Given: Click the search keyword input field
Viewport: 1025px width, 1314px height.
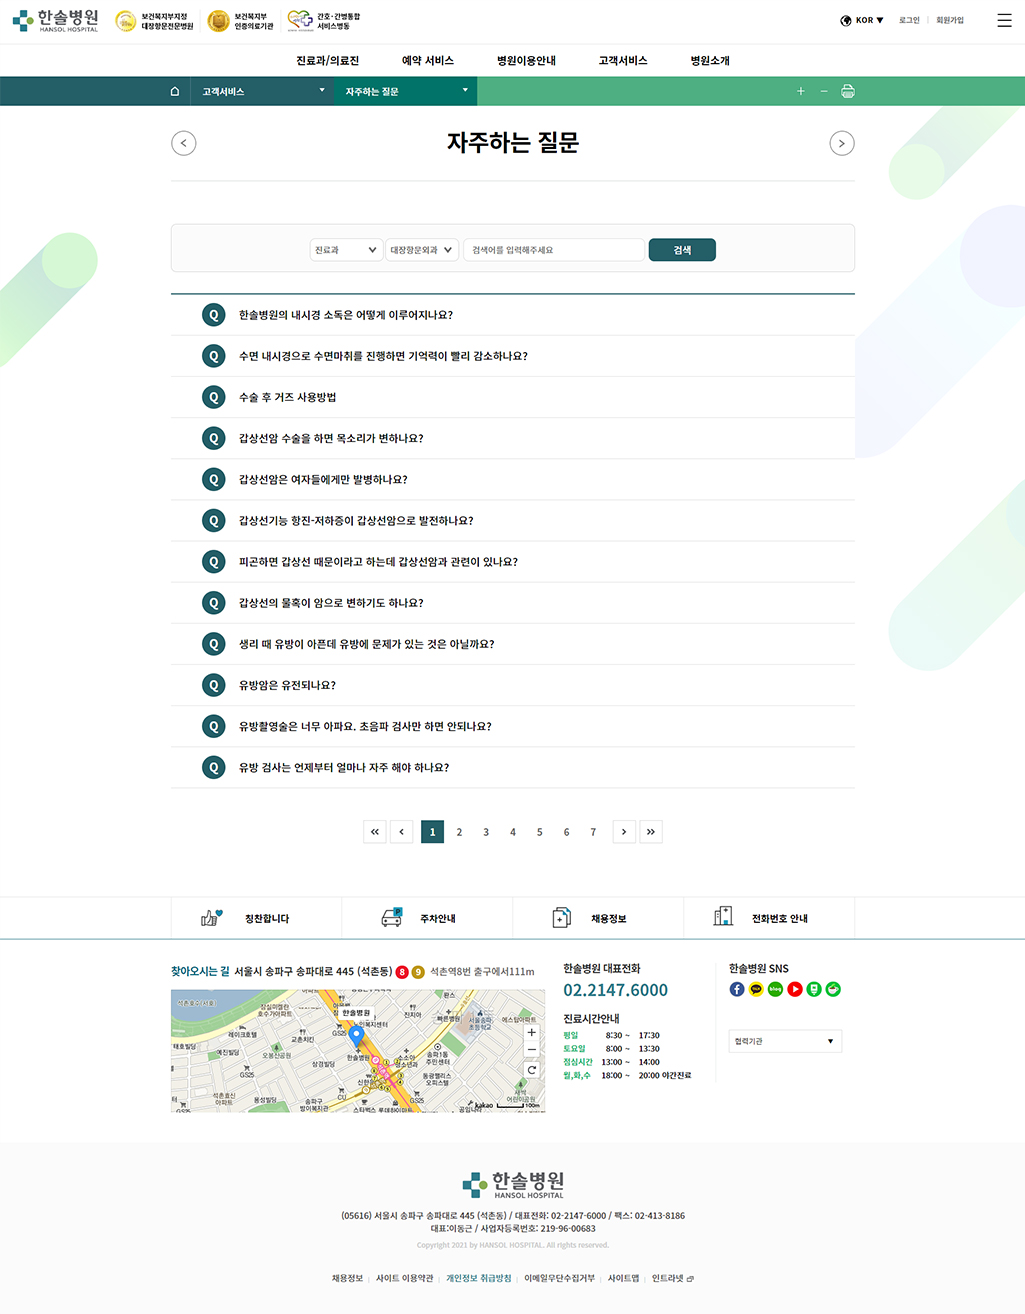Looking at the screenshot, I should pos(554,250).
